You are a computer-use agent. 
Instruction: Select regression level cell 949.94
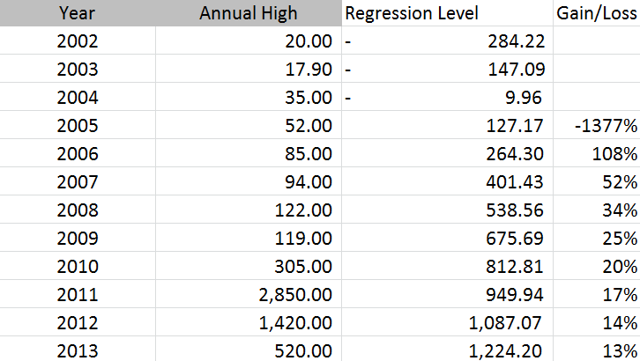tap(447, 294)
